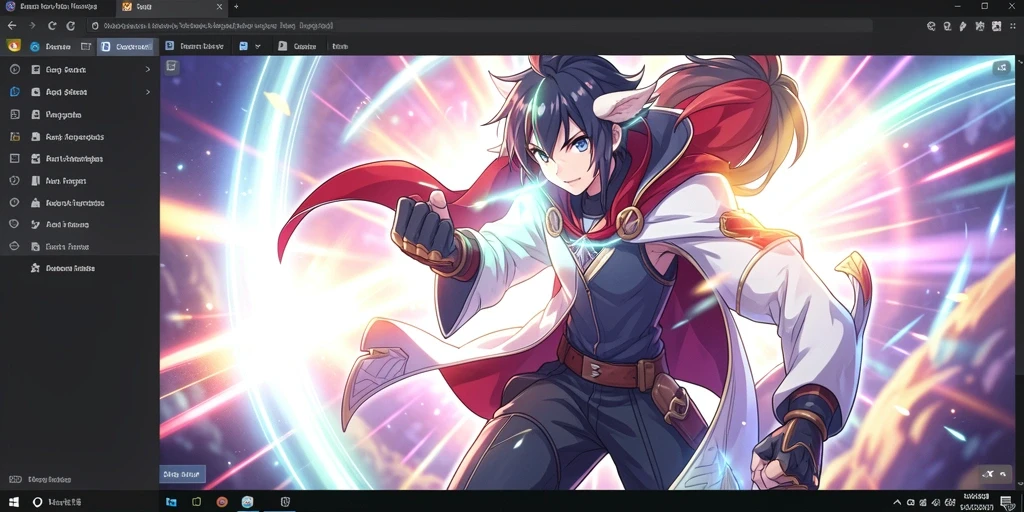Click the browser address bar

[x=480, y=25]
